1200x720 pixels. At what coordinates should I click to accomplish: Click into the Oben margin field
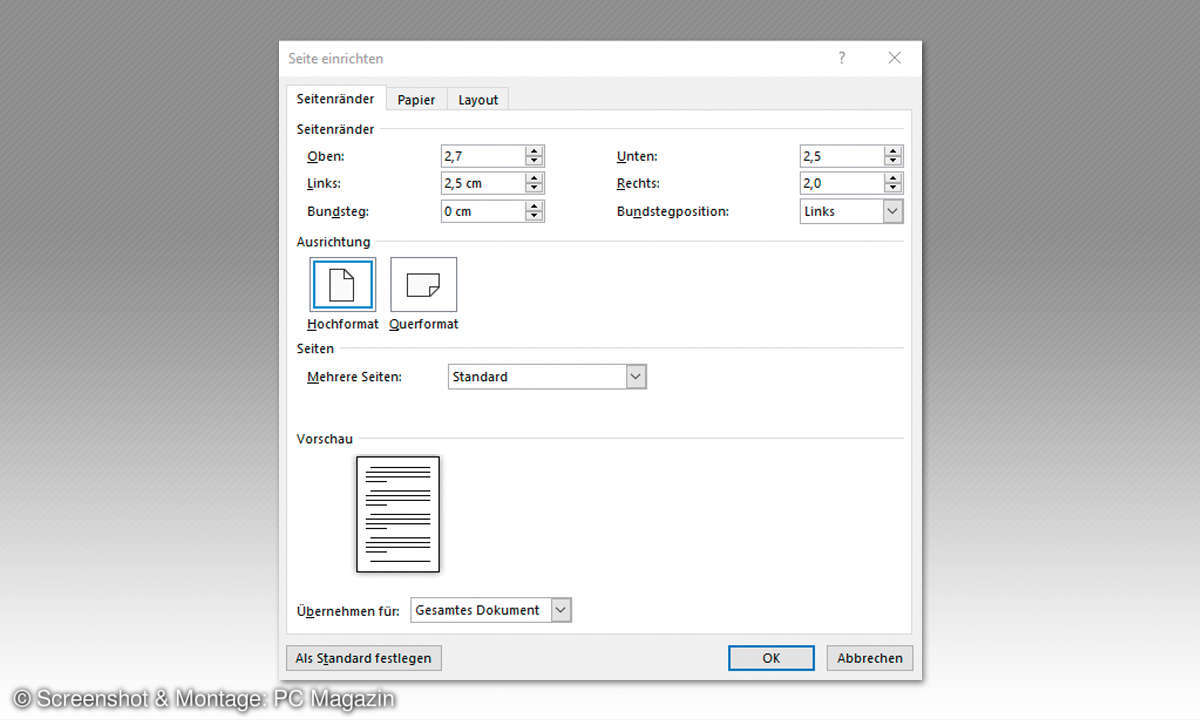[483, 156]
